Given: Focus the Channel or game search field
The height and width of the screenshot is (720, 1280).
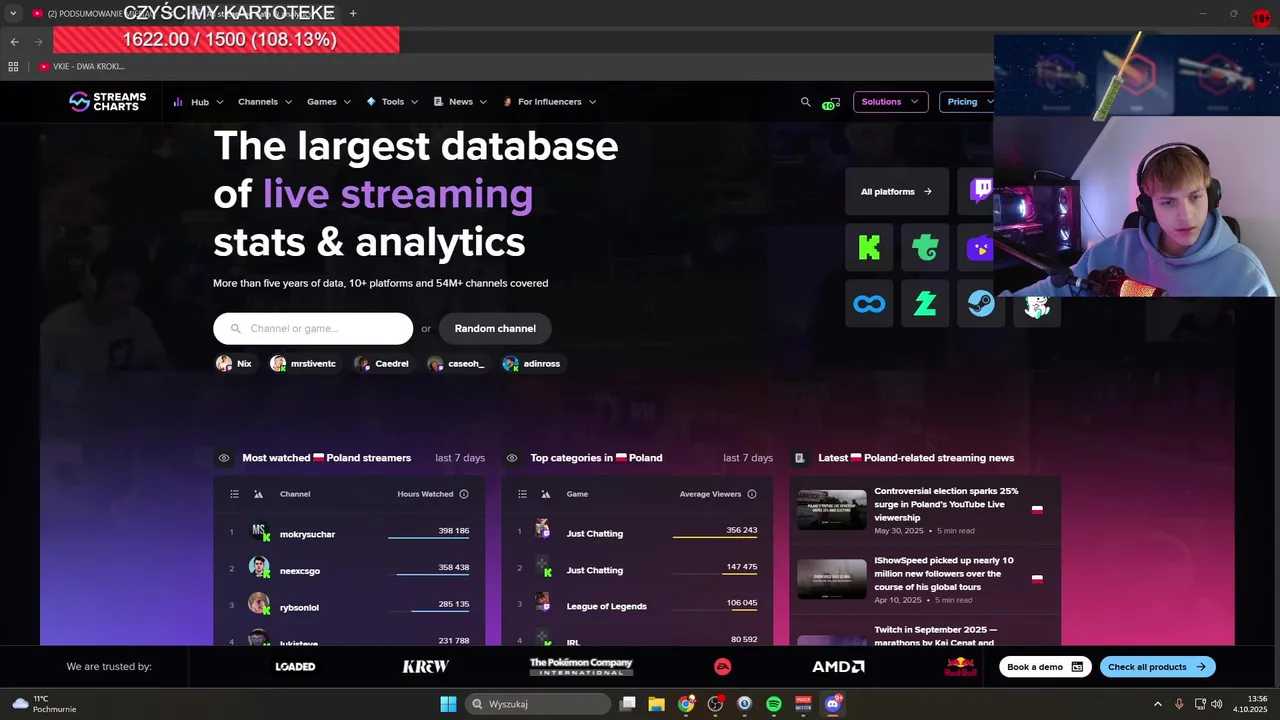Looking at the screenshot, I should tap(313, 328).
